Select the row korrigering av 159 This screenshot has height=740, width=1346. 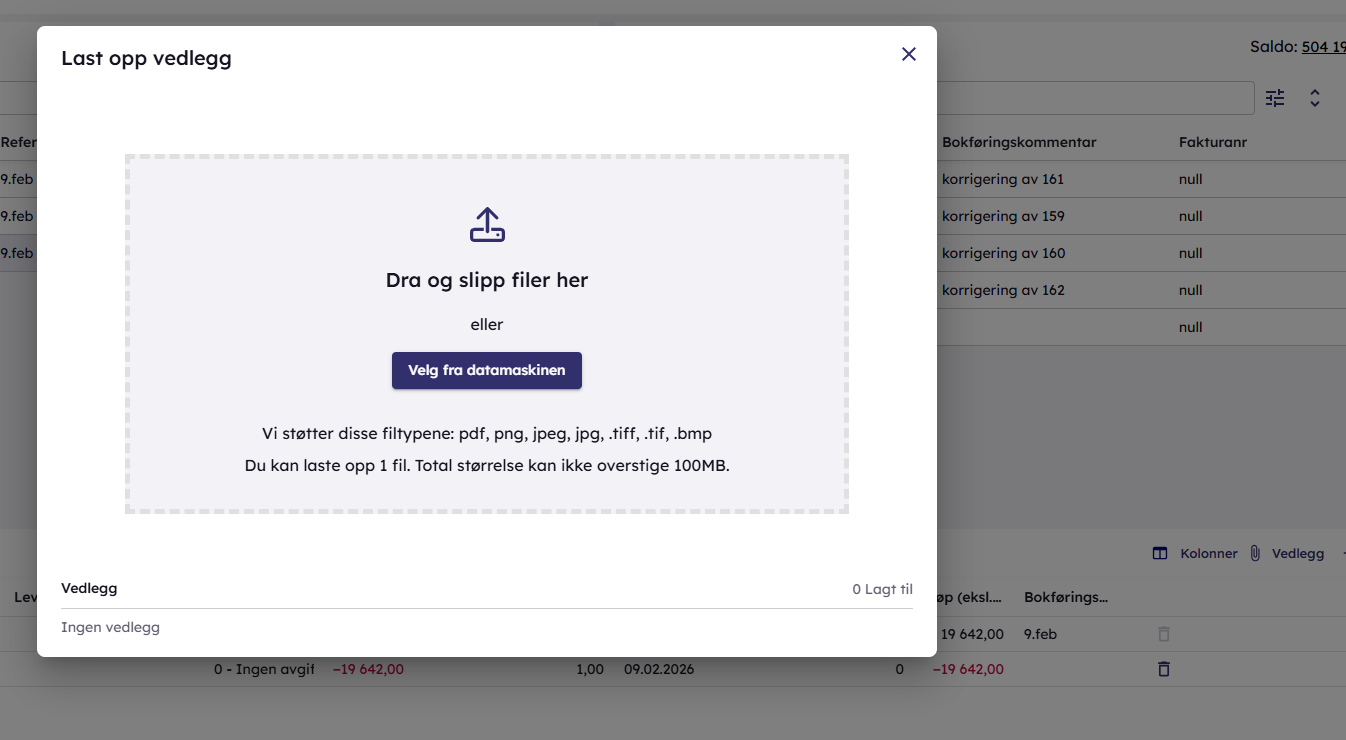(x=1002, y=216)
